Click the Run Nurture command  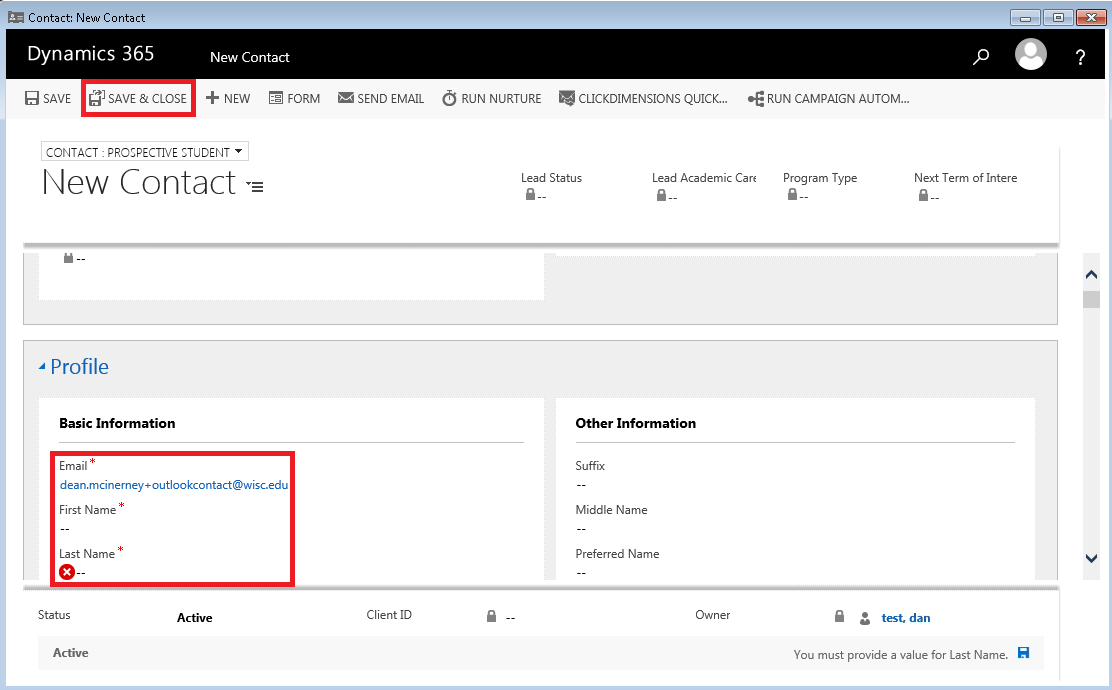tap(491, 99)
